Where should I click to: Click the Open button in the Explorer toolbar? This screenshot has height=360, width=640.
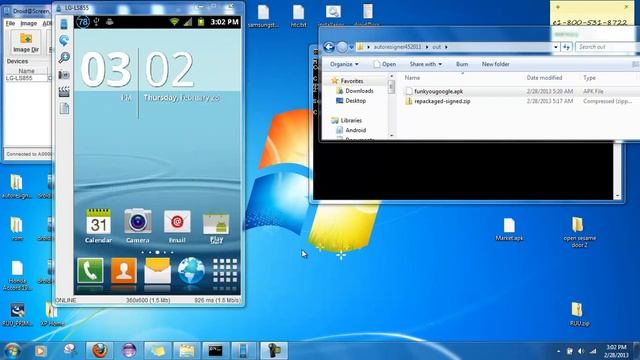point(384,64)
